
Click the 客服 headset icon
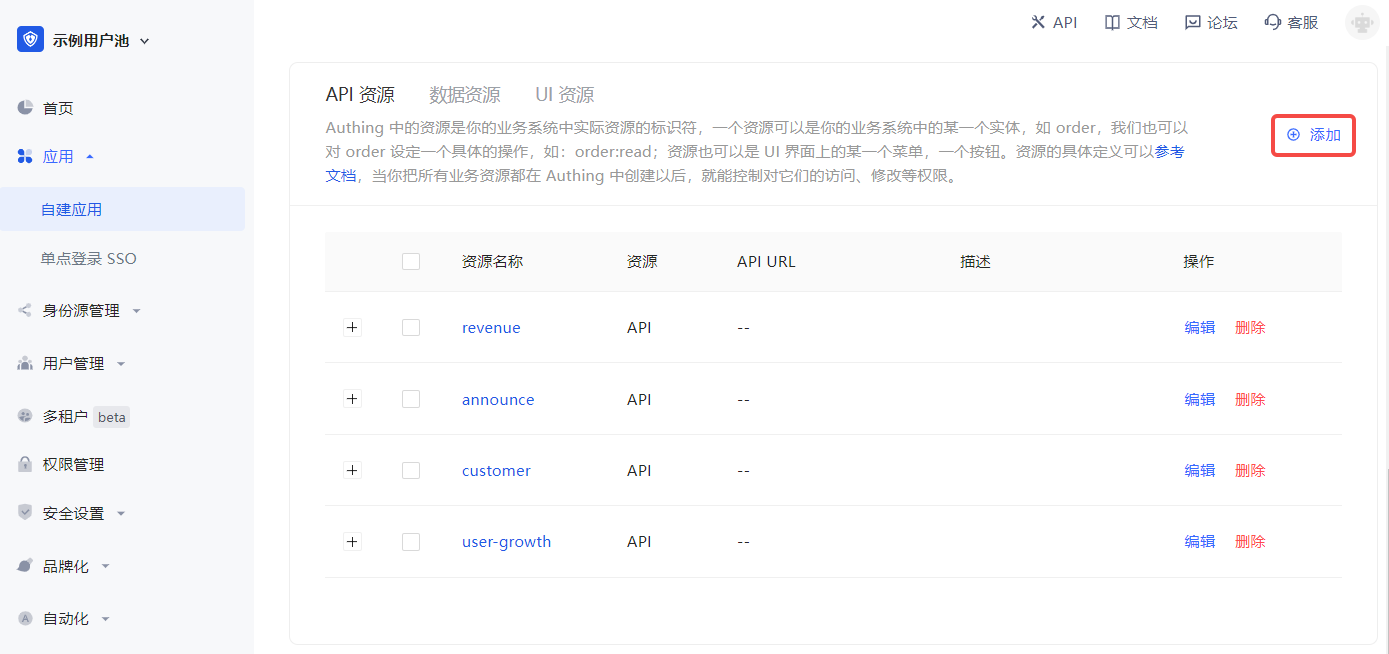pos(1273,22)
